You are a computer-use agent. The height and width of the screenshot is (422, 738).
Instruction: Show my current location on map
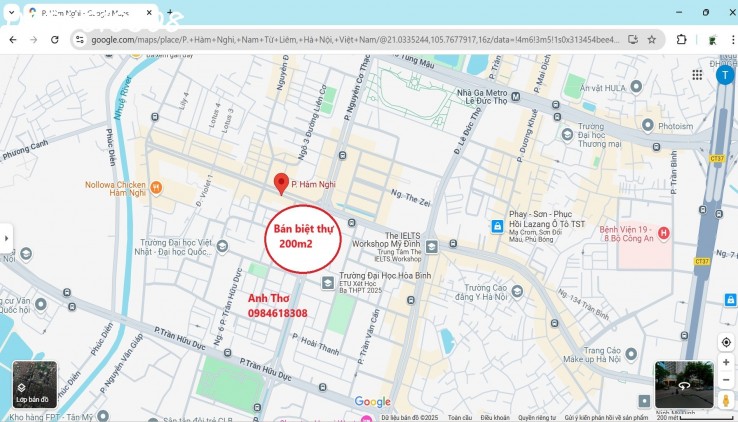tap(726, 342)
